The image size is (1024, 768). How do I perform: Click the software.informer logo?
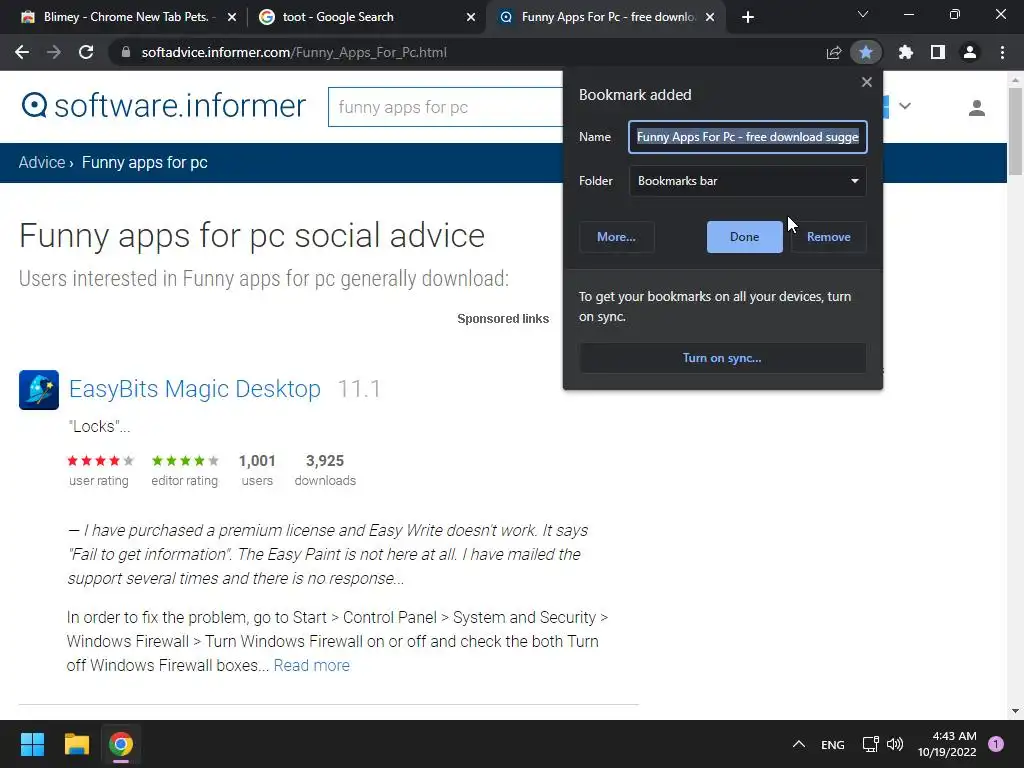coord(163,106)
